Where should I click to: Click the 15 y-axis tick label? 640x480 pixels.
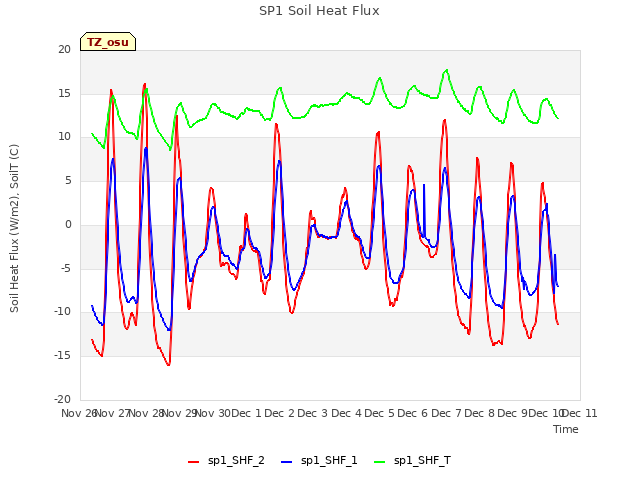click(x=64, y=93)
